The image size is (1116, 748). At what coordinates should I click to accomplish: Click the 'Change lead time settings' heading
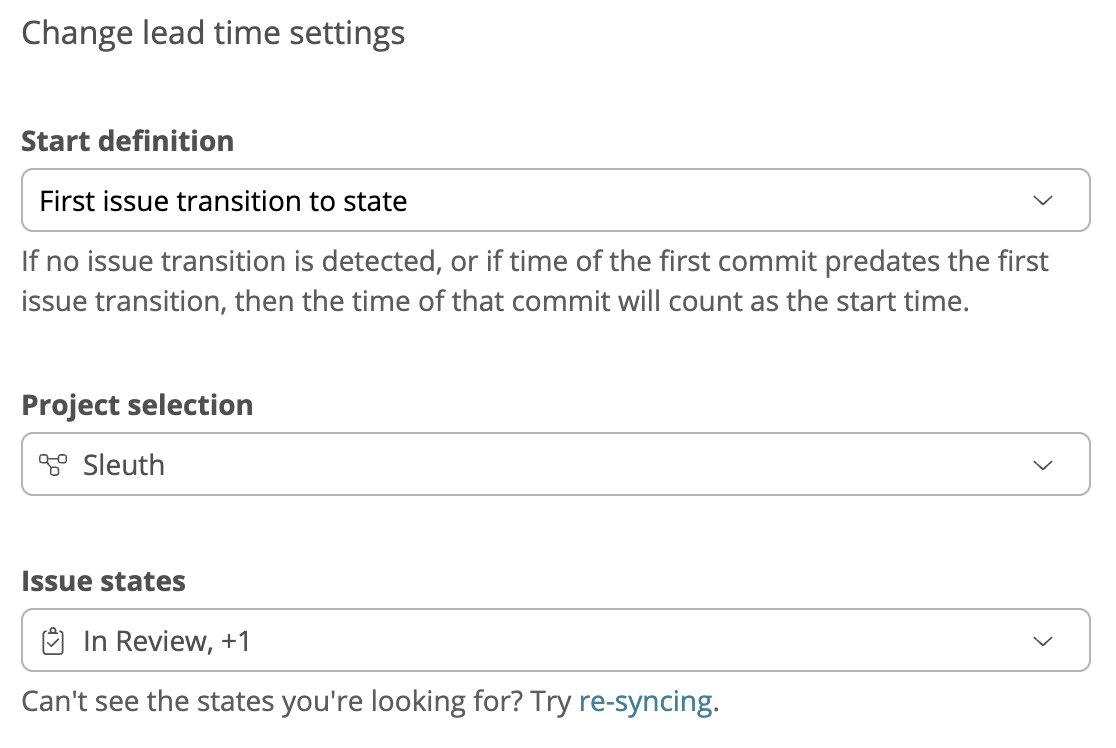[x=213, y=33]
